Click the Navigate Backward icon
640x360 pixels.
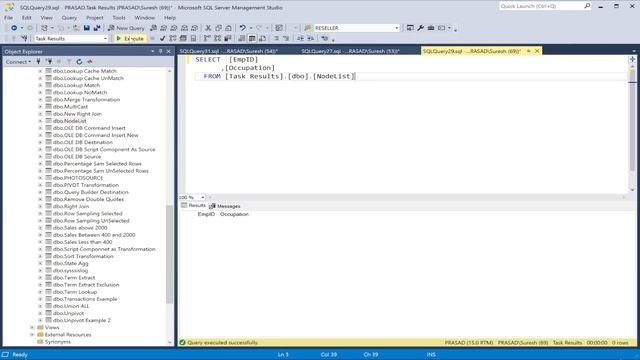(14, 28)
